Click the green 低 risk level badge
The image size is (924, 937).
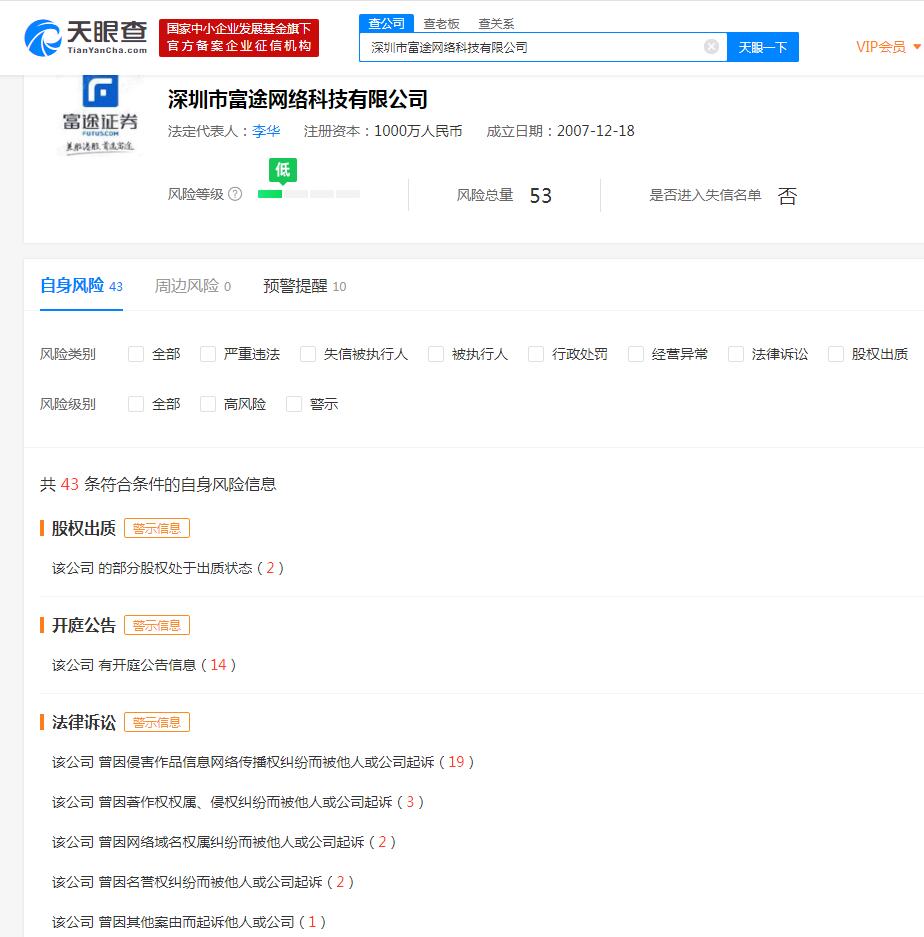coord(283,170)
